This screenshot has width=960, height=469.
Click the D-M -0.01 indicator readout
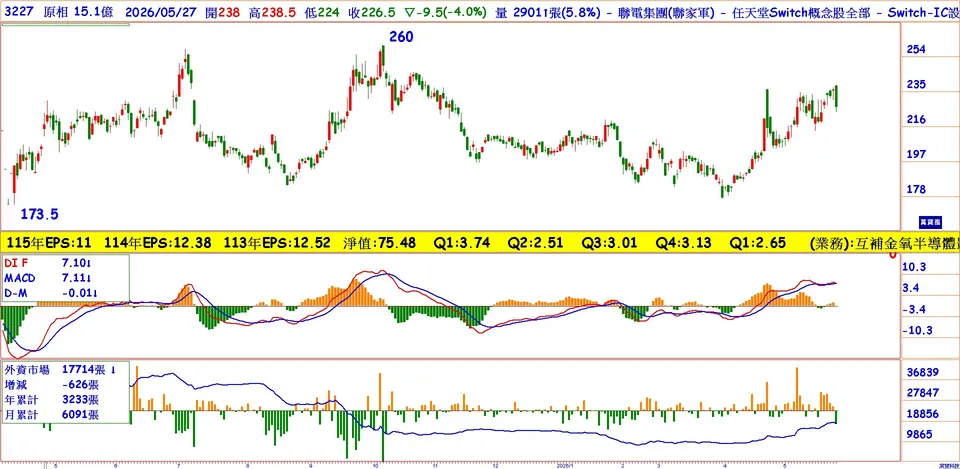pos(50,293)
